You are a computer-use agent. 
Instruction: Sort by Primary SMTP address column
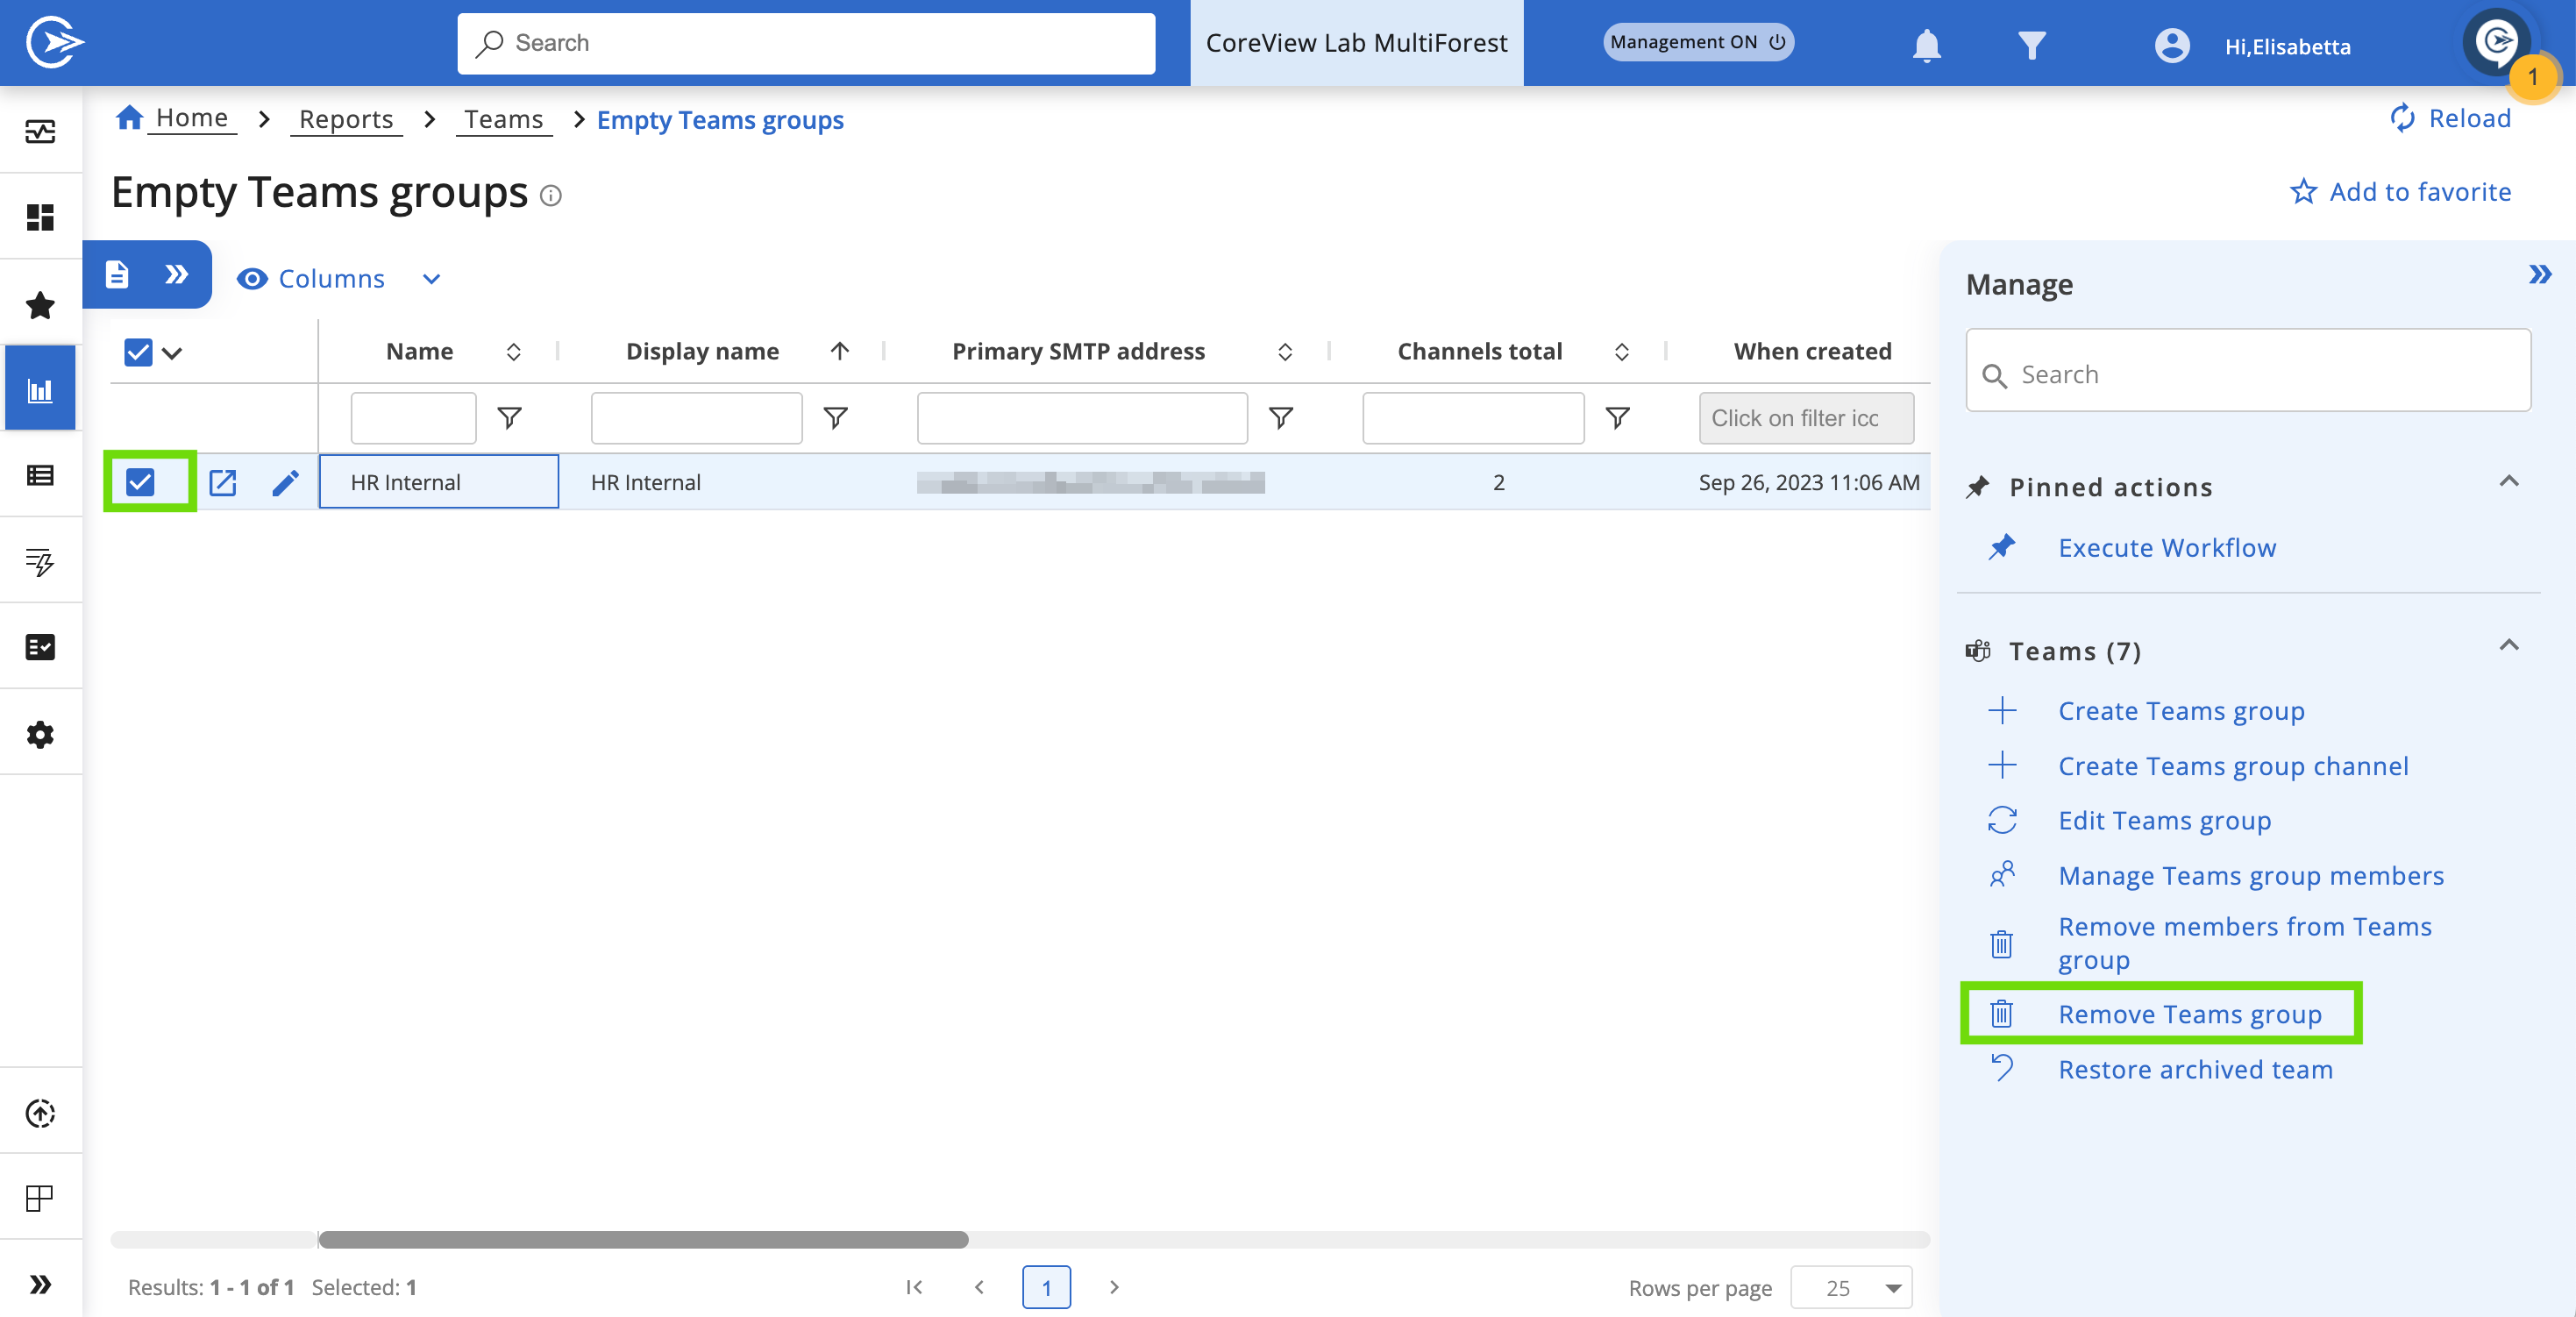click(1285, 352)
